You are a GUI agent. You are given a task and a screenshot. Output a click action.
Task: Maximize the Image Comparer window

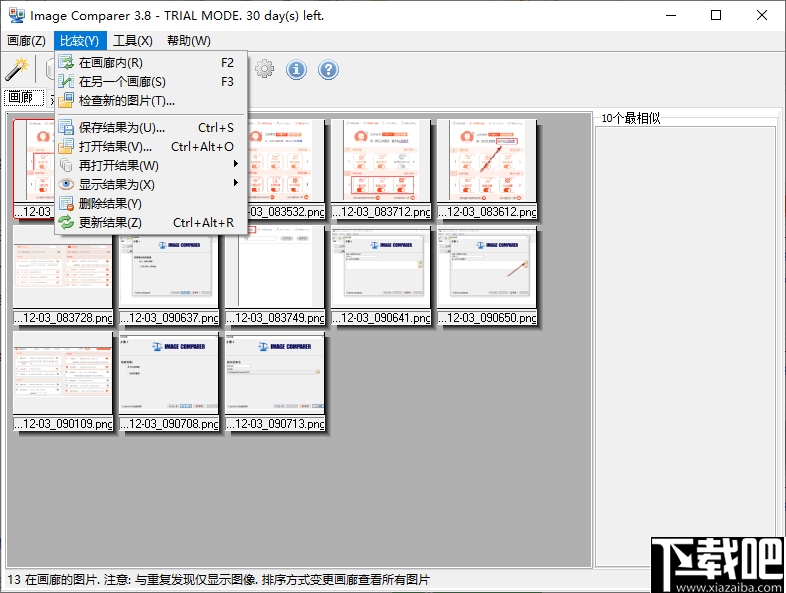pos(716,16)
